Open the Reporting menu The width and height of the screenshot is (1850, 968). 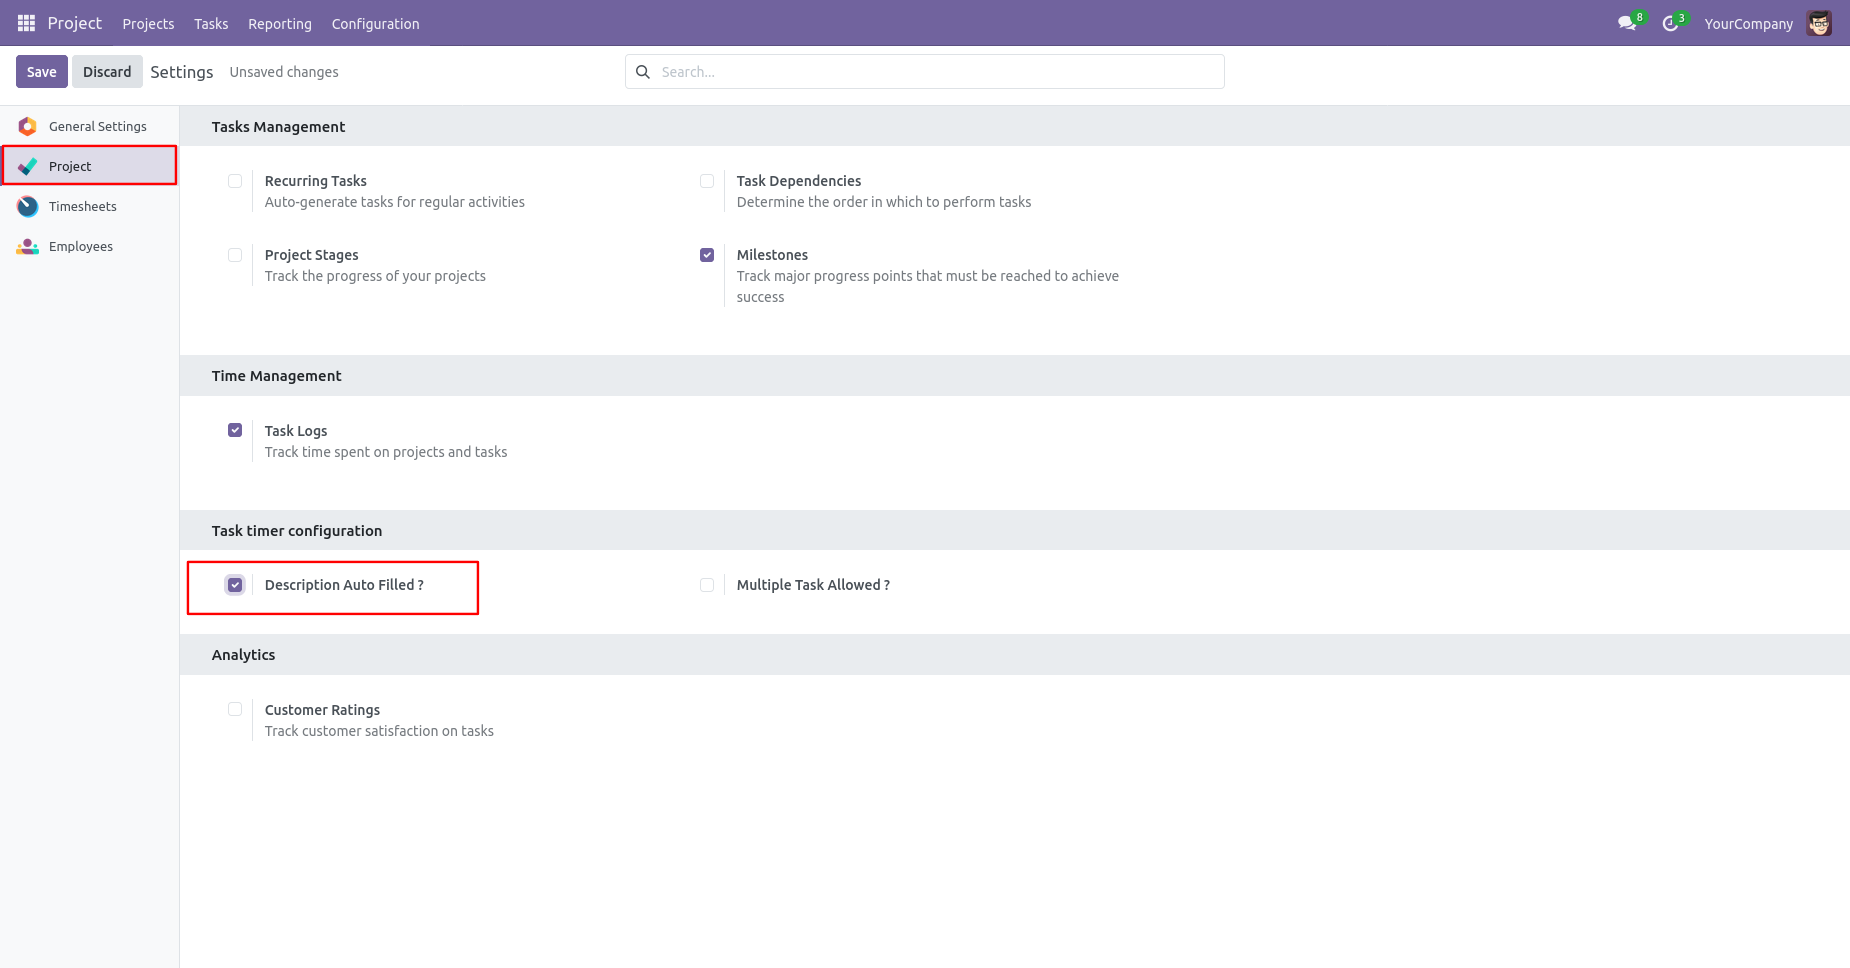coord(280,24)
